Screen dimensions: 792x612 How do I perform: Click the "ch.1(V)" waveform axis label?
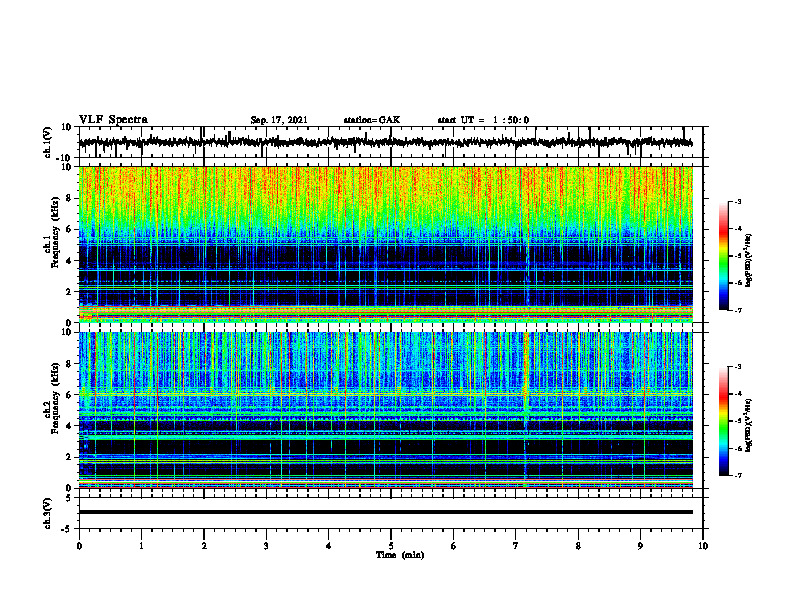pos(48,142)
